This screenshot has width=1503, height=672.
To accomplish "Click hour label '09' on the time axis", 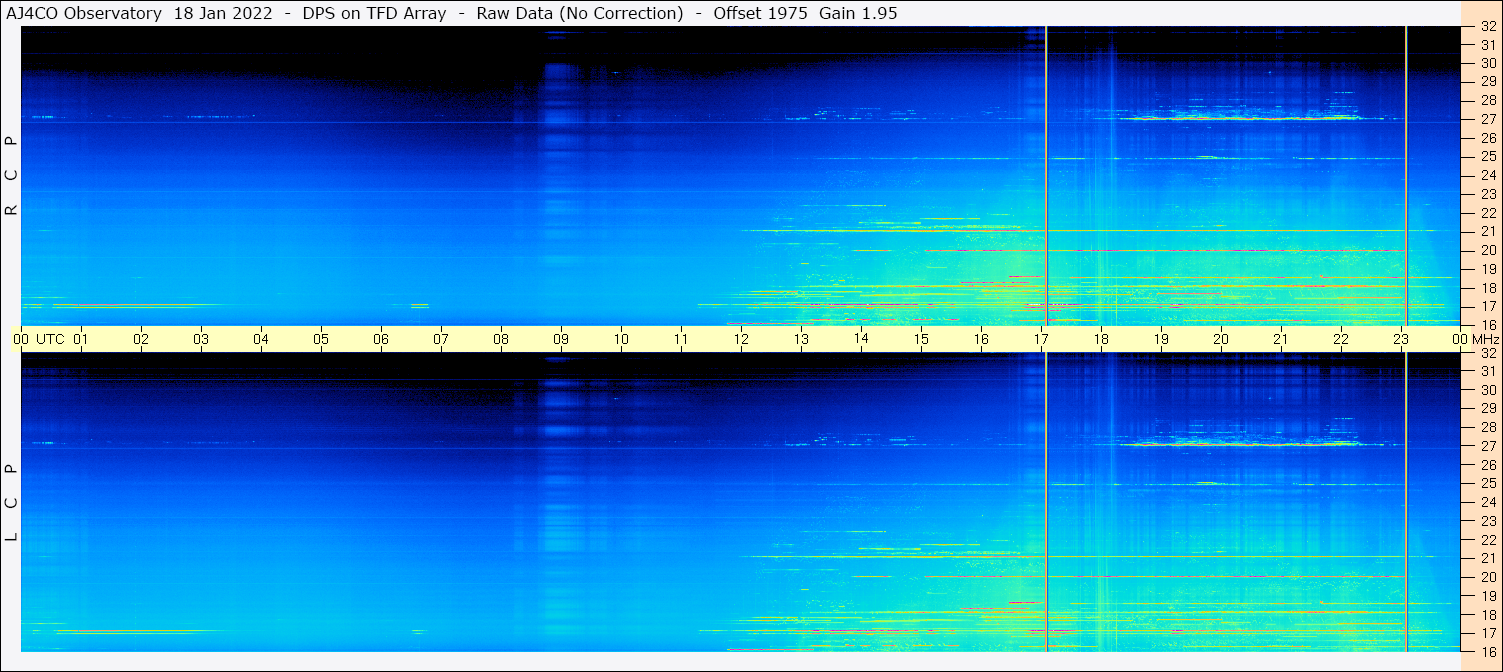I will pos(561,339).
